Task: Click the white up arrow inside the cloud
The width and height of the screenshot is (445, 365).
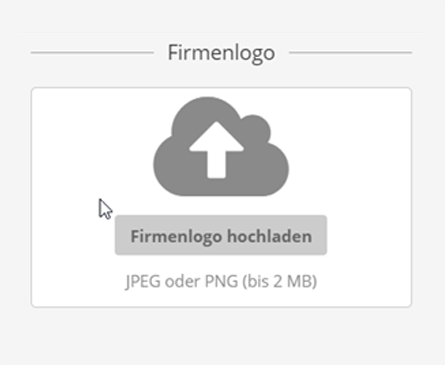Action: coord(217,150)
